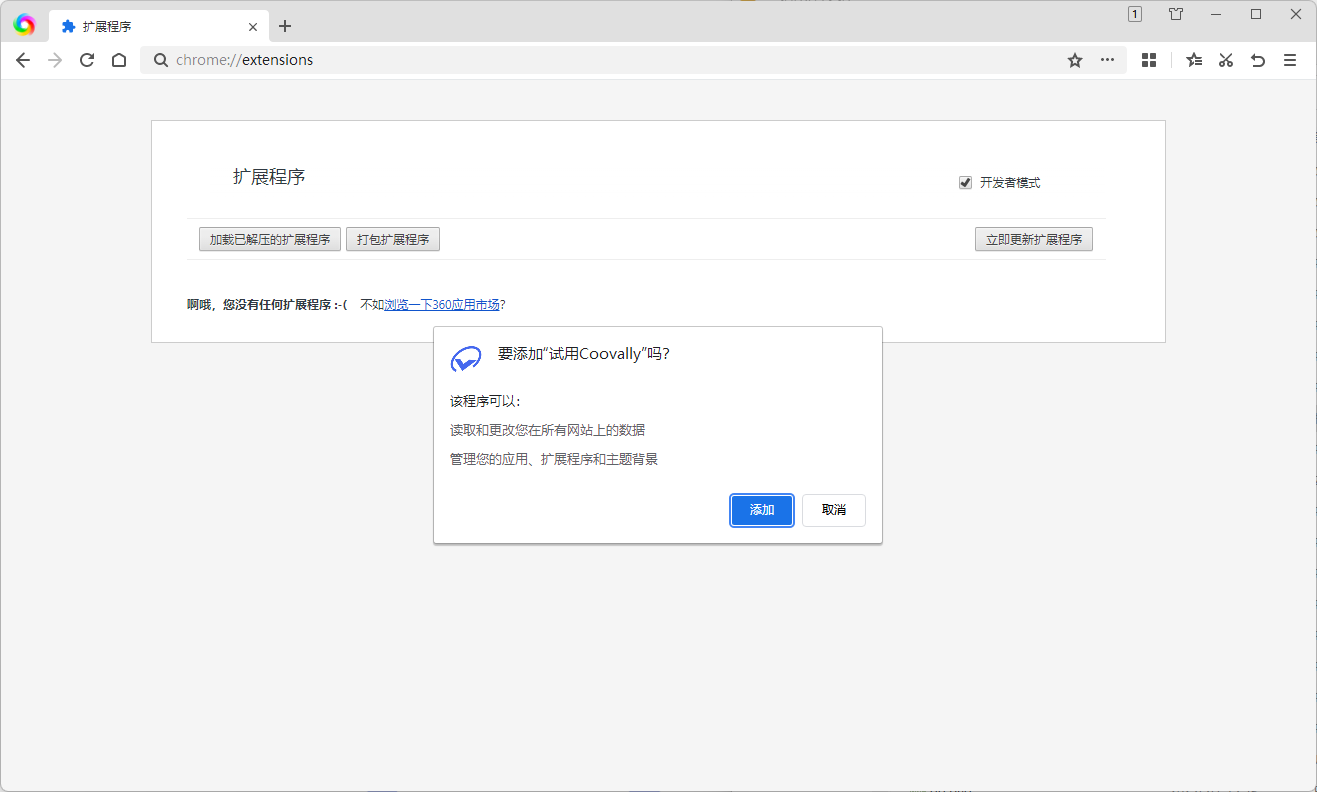Click 立即更新扩展程序 button

coord(1034,240)
